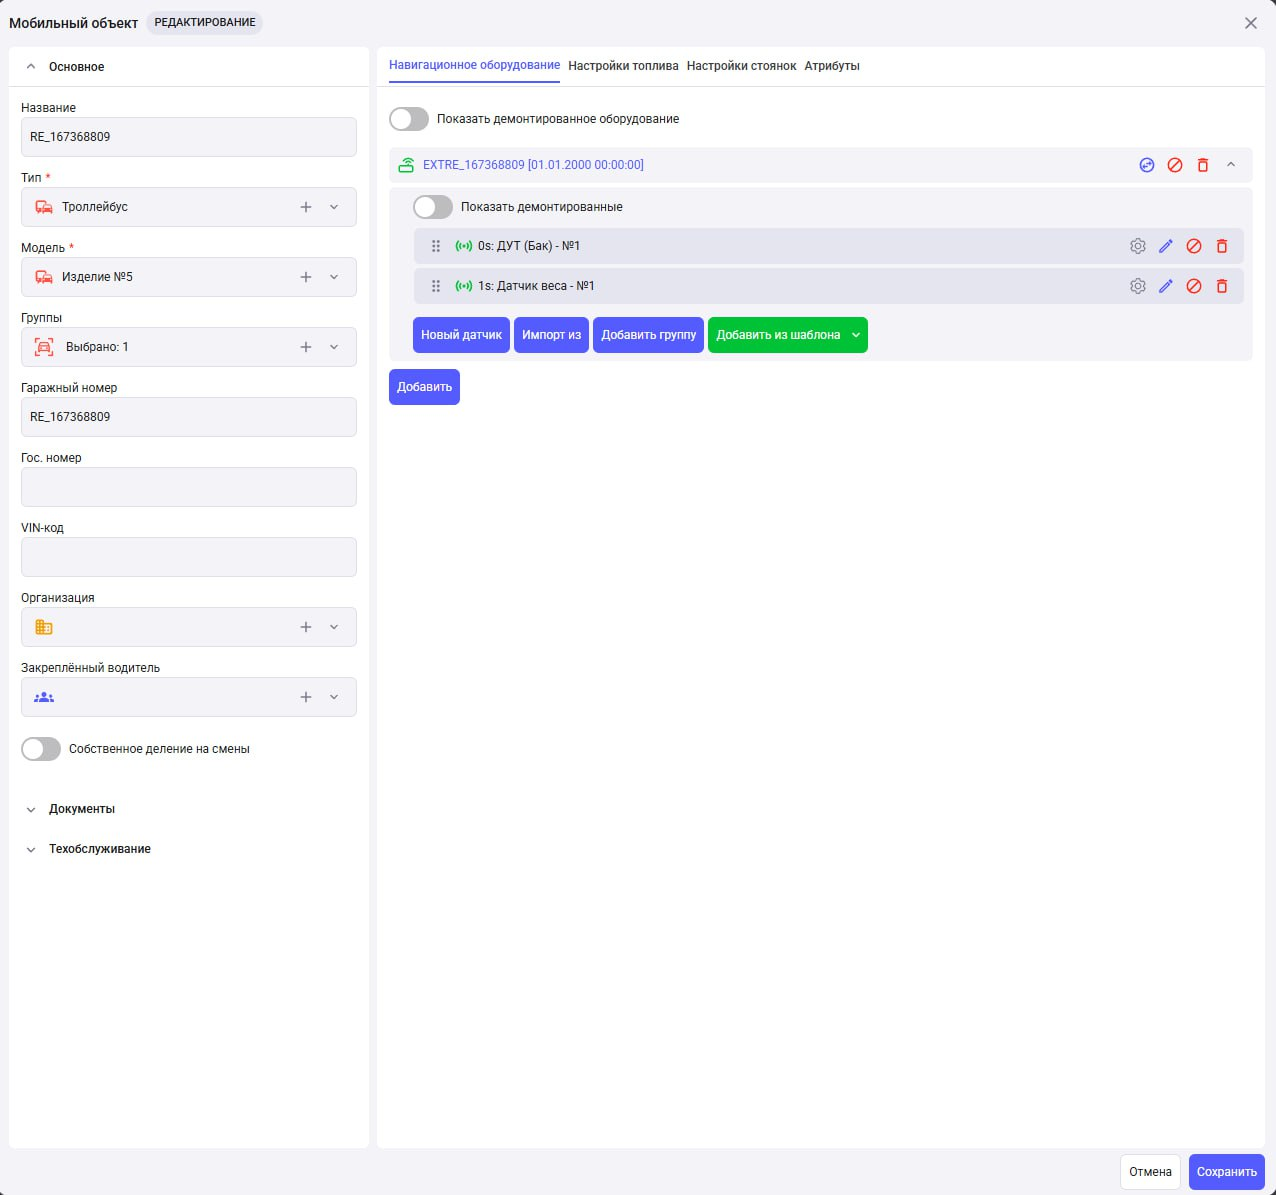Viewport: 1276px width, 1195px height.
Task: Open the Добавить из шаблона dropdown arrow
Action: coord(856,335)
